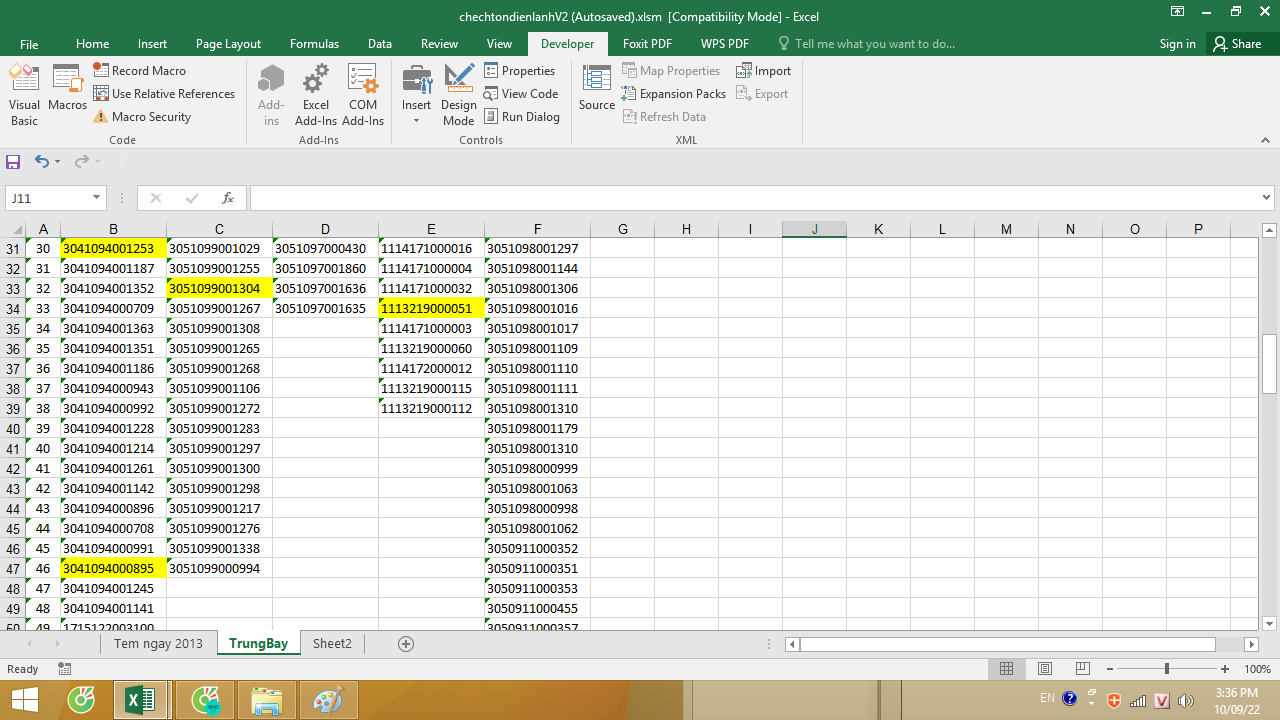Click the Record Macro icon
Screen dimensions: 1280x720
[x=101, y=70]
